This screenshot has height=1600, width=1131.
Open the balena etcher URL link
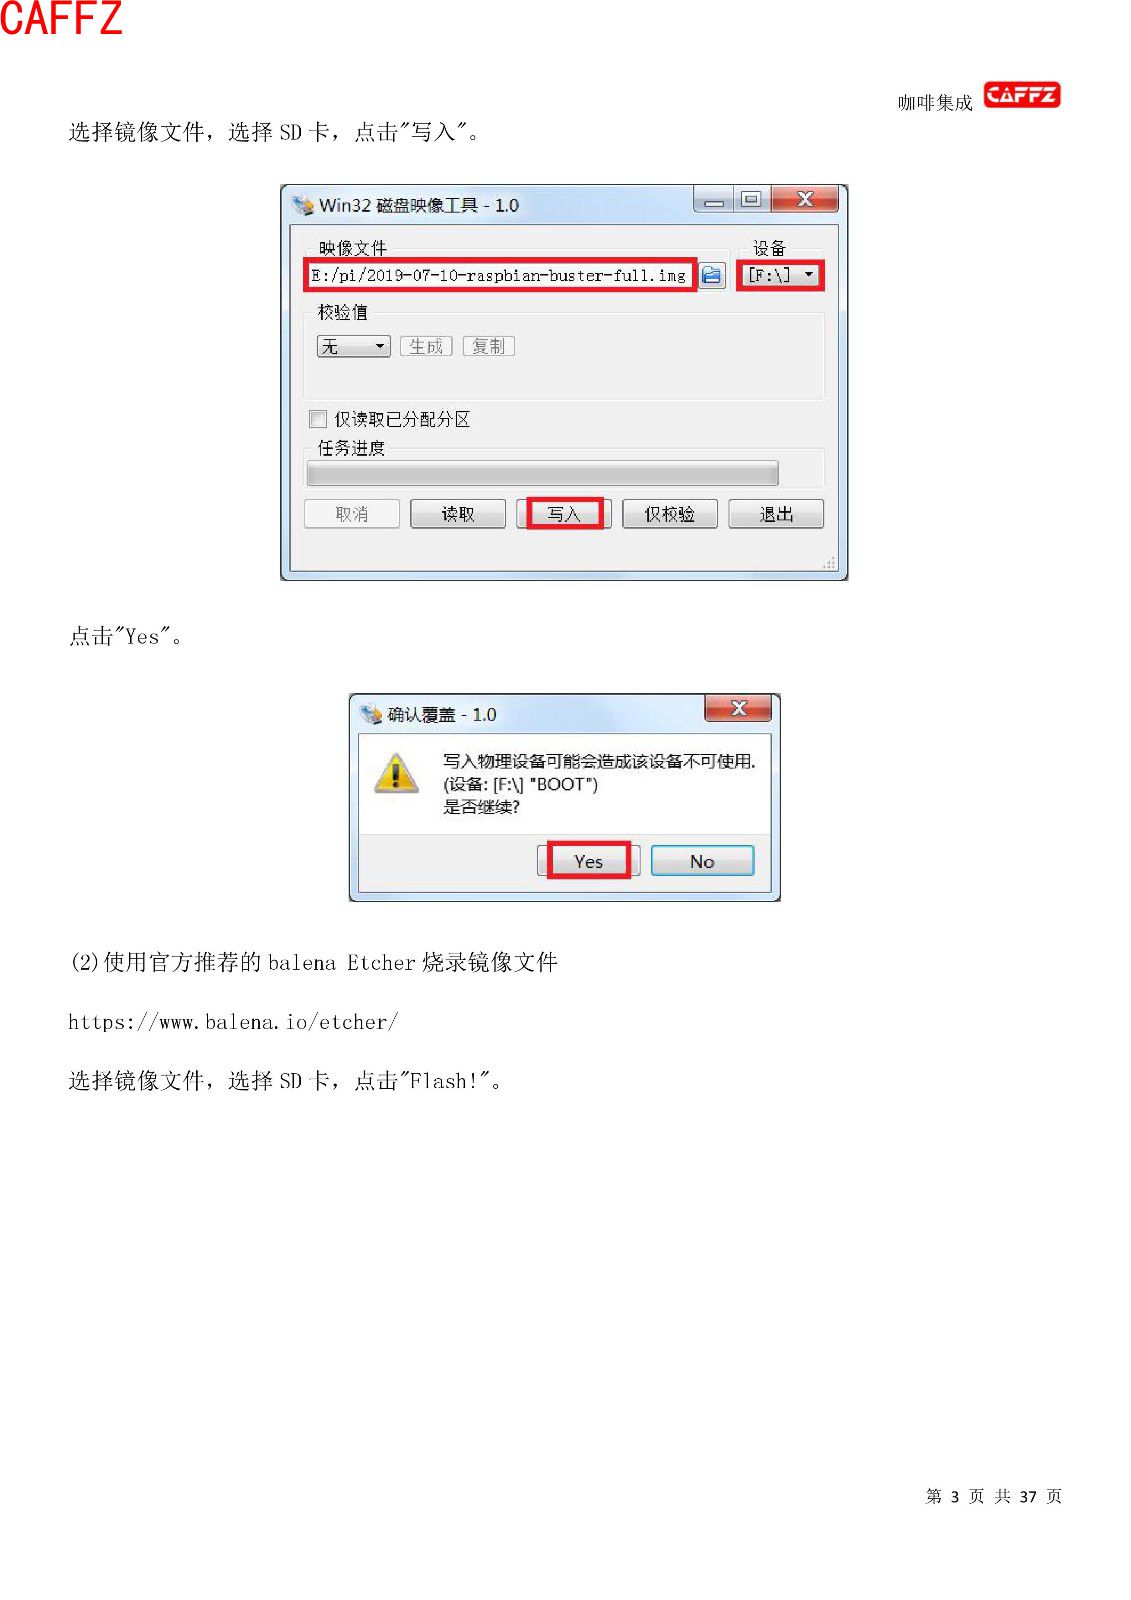point(233,1022)
